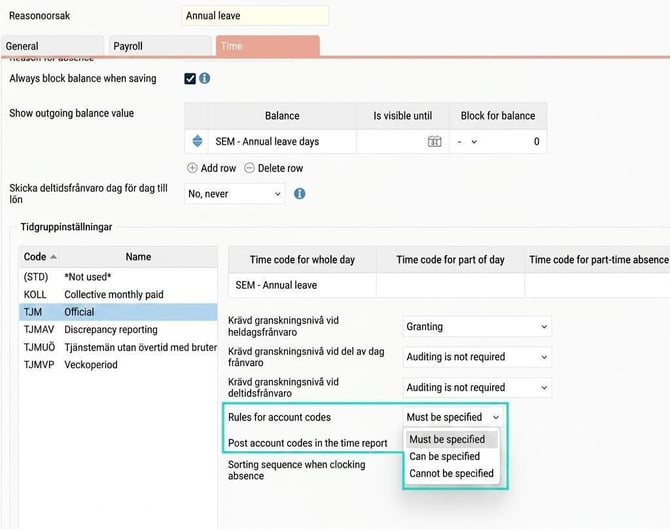Click Time code for whole day header

[302, 260]
